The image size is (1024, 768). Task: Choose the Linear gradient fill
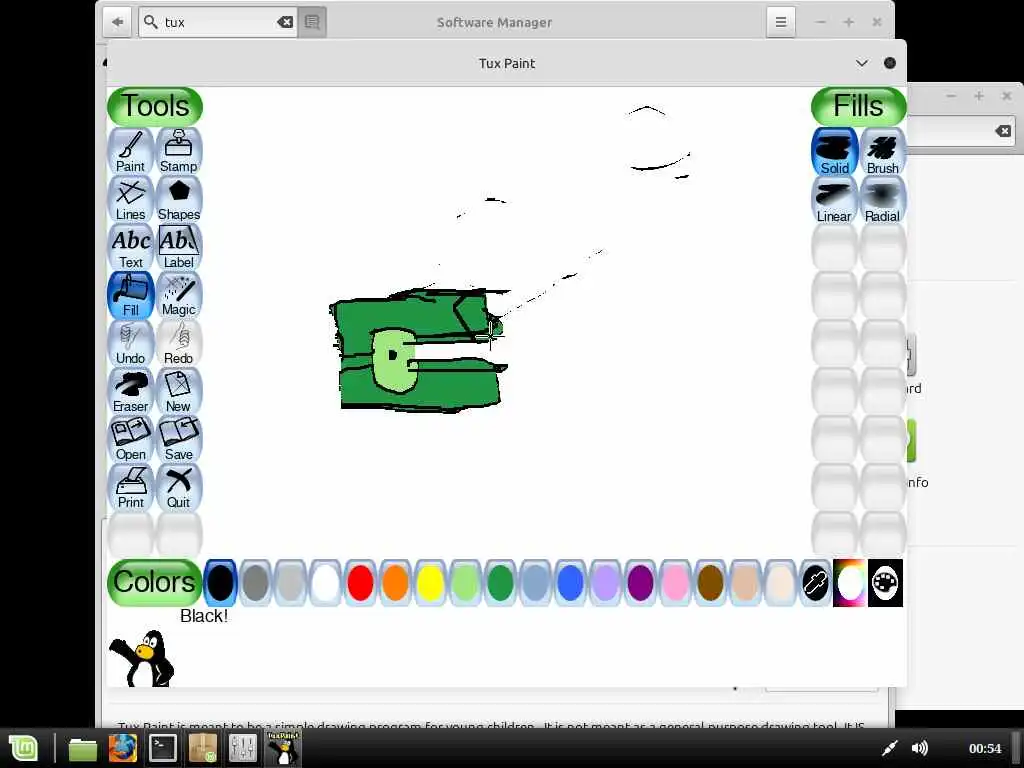tap(835, 200)
